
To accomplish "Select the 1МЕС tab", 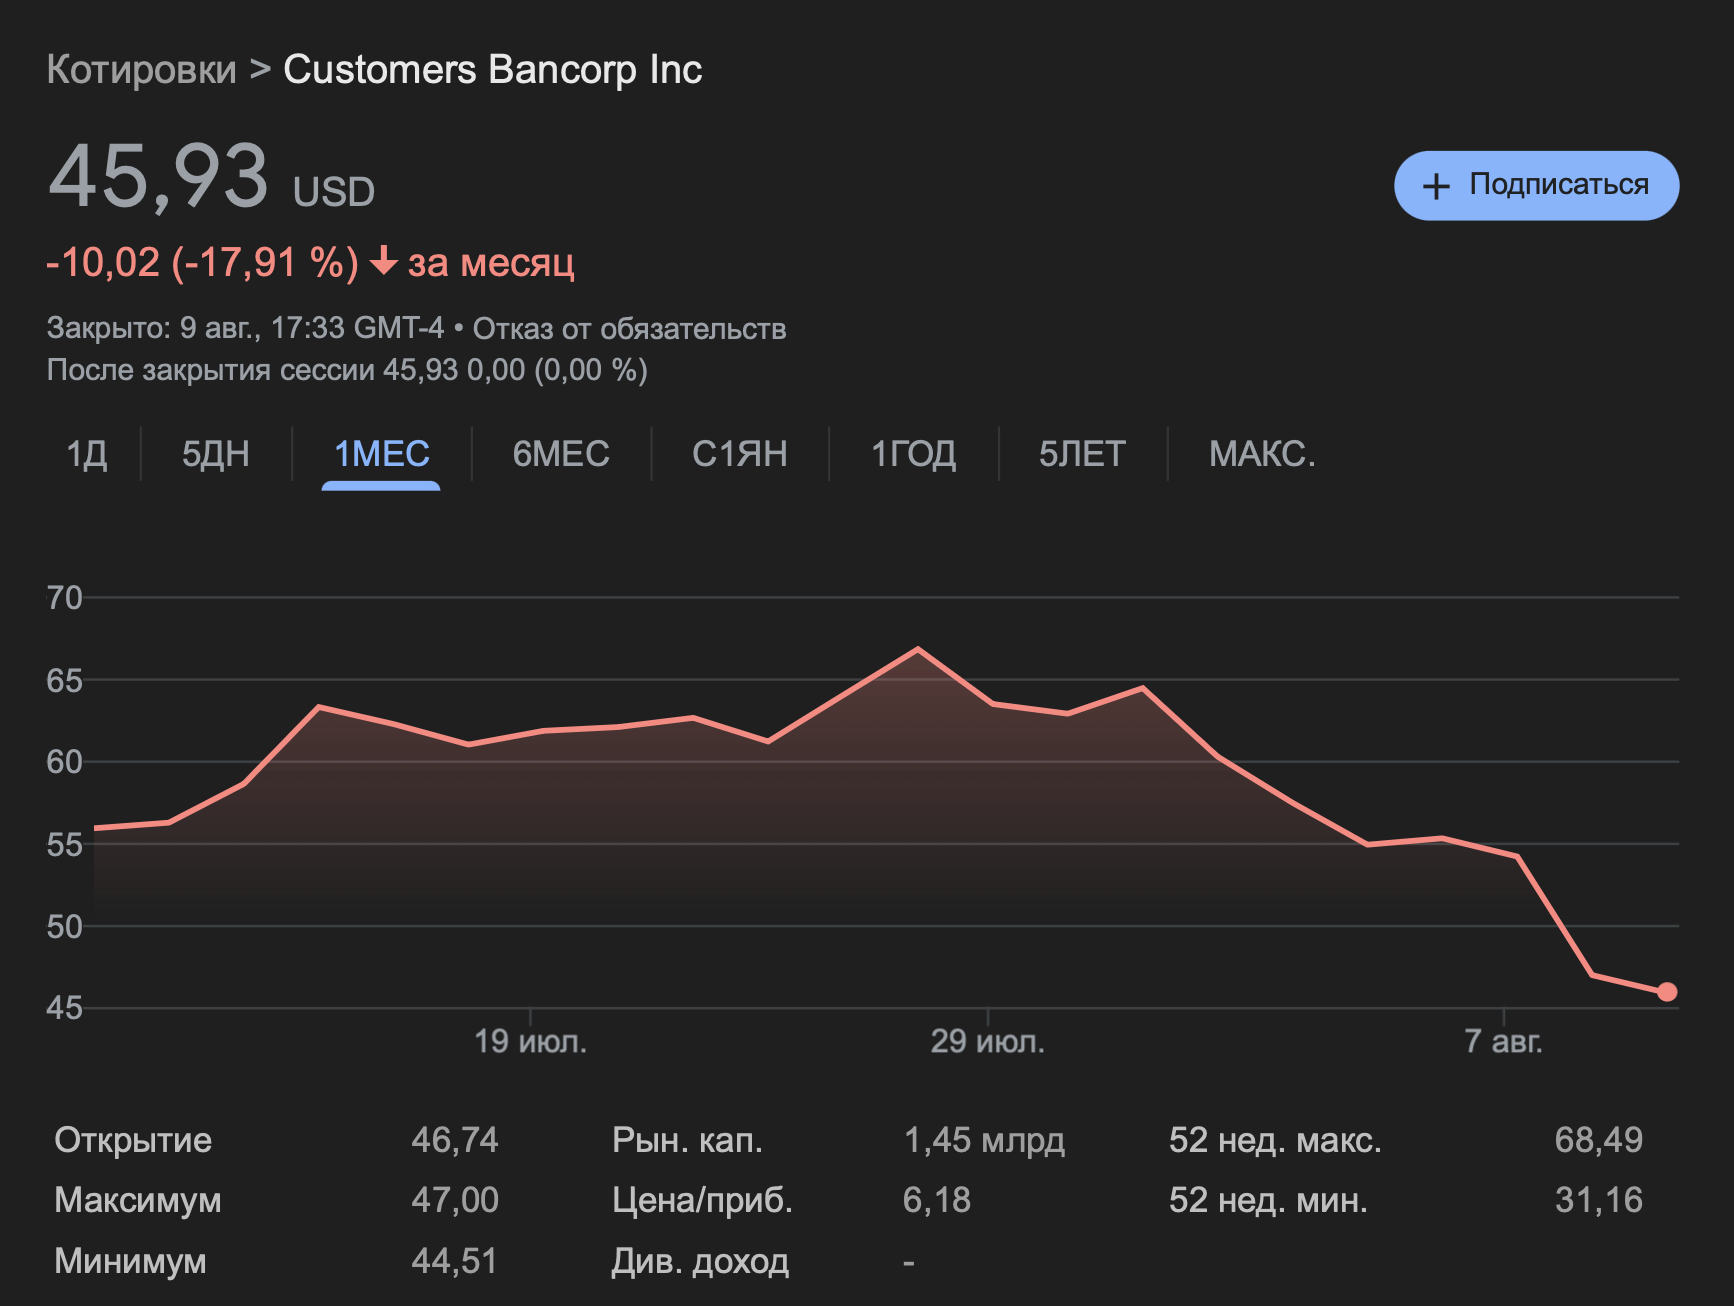I will tap(381, 454).
